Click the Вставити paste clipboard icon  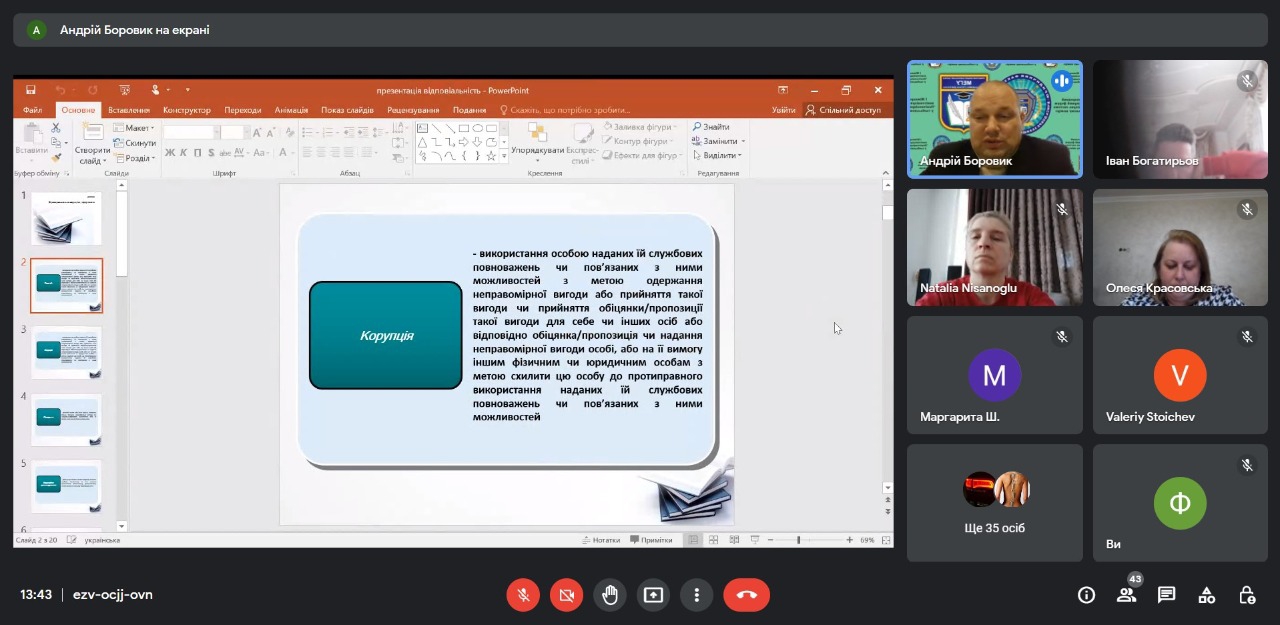pos(31,134)
